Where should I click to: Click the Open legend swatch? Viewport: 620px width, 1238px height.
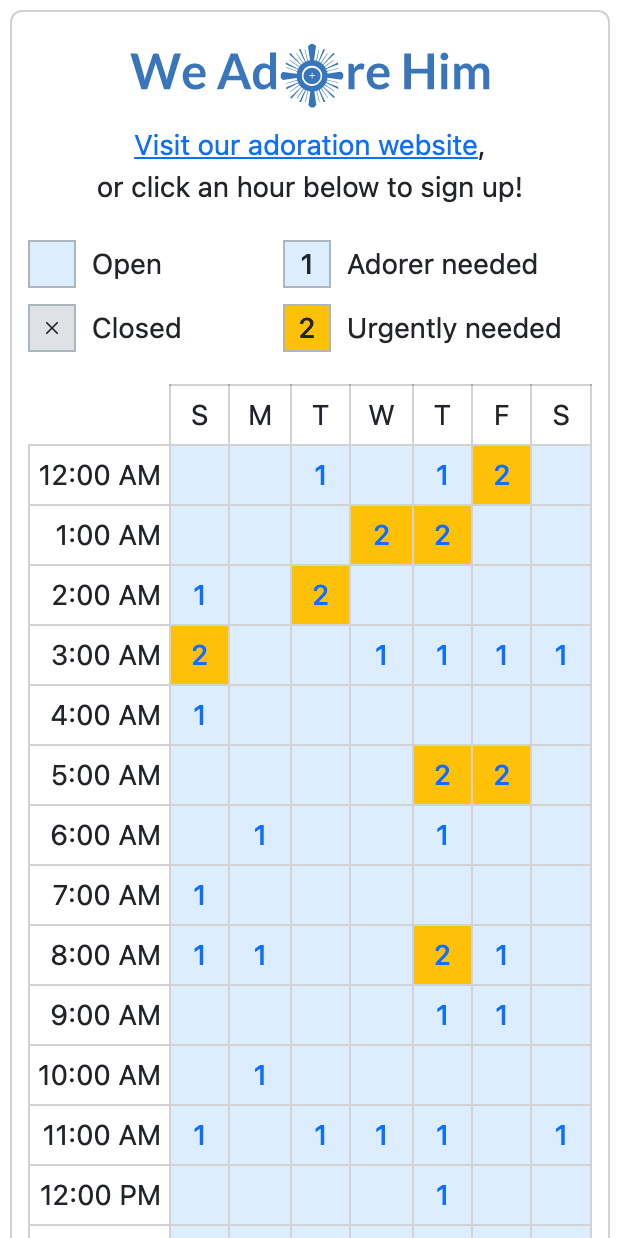pyautogui.click(x=52, y=265)
